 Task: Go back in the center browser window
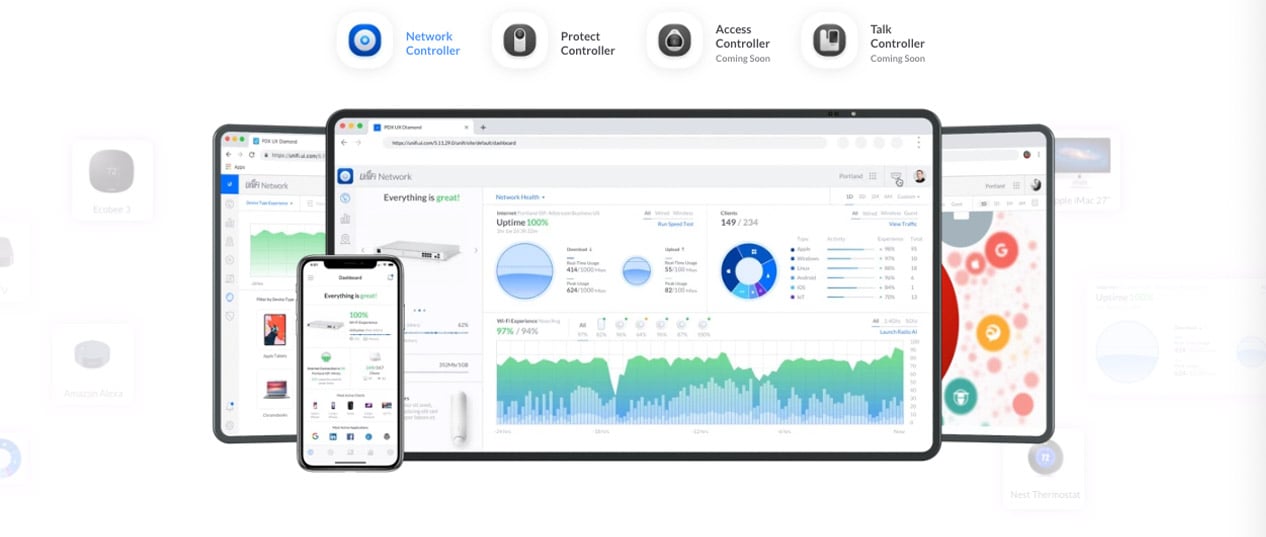click(x=344, y=143)
